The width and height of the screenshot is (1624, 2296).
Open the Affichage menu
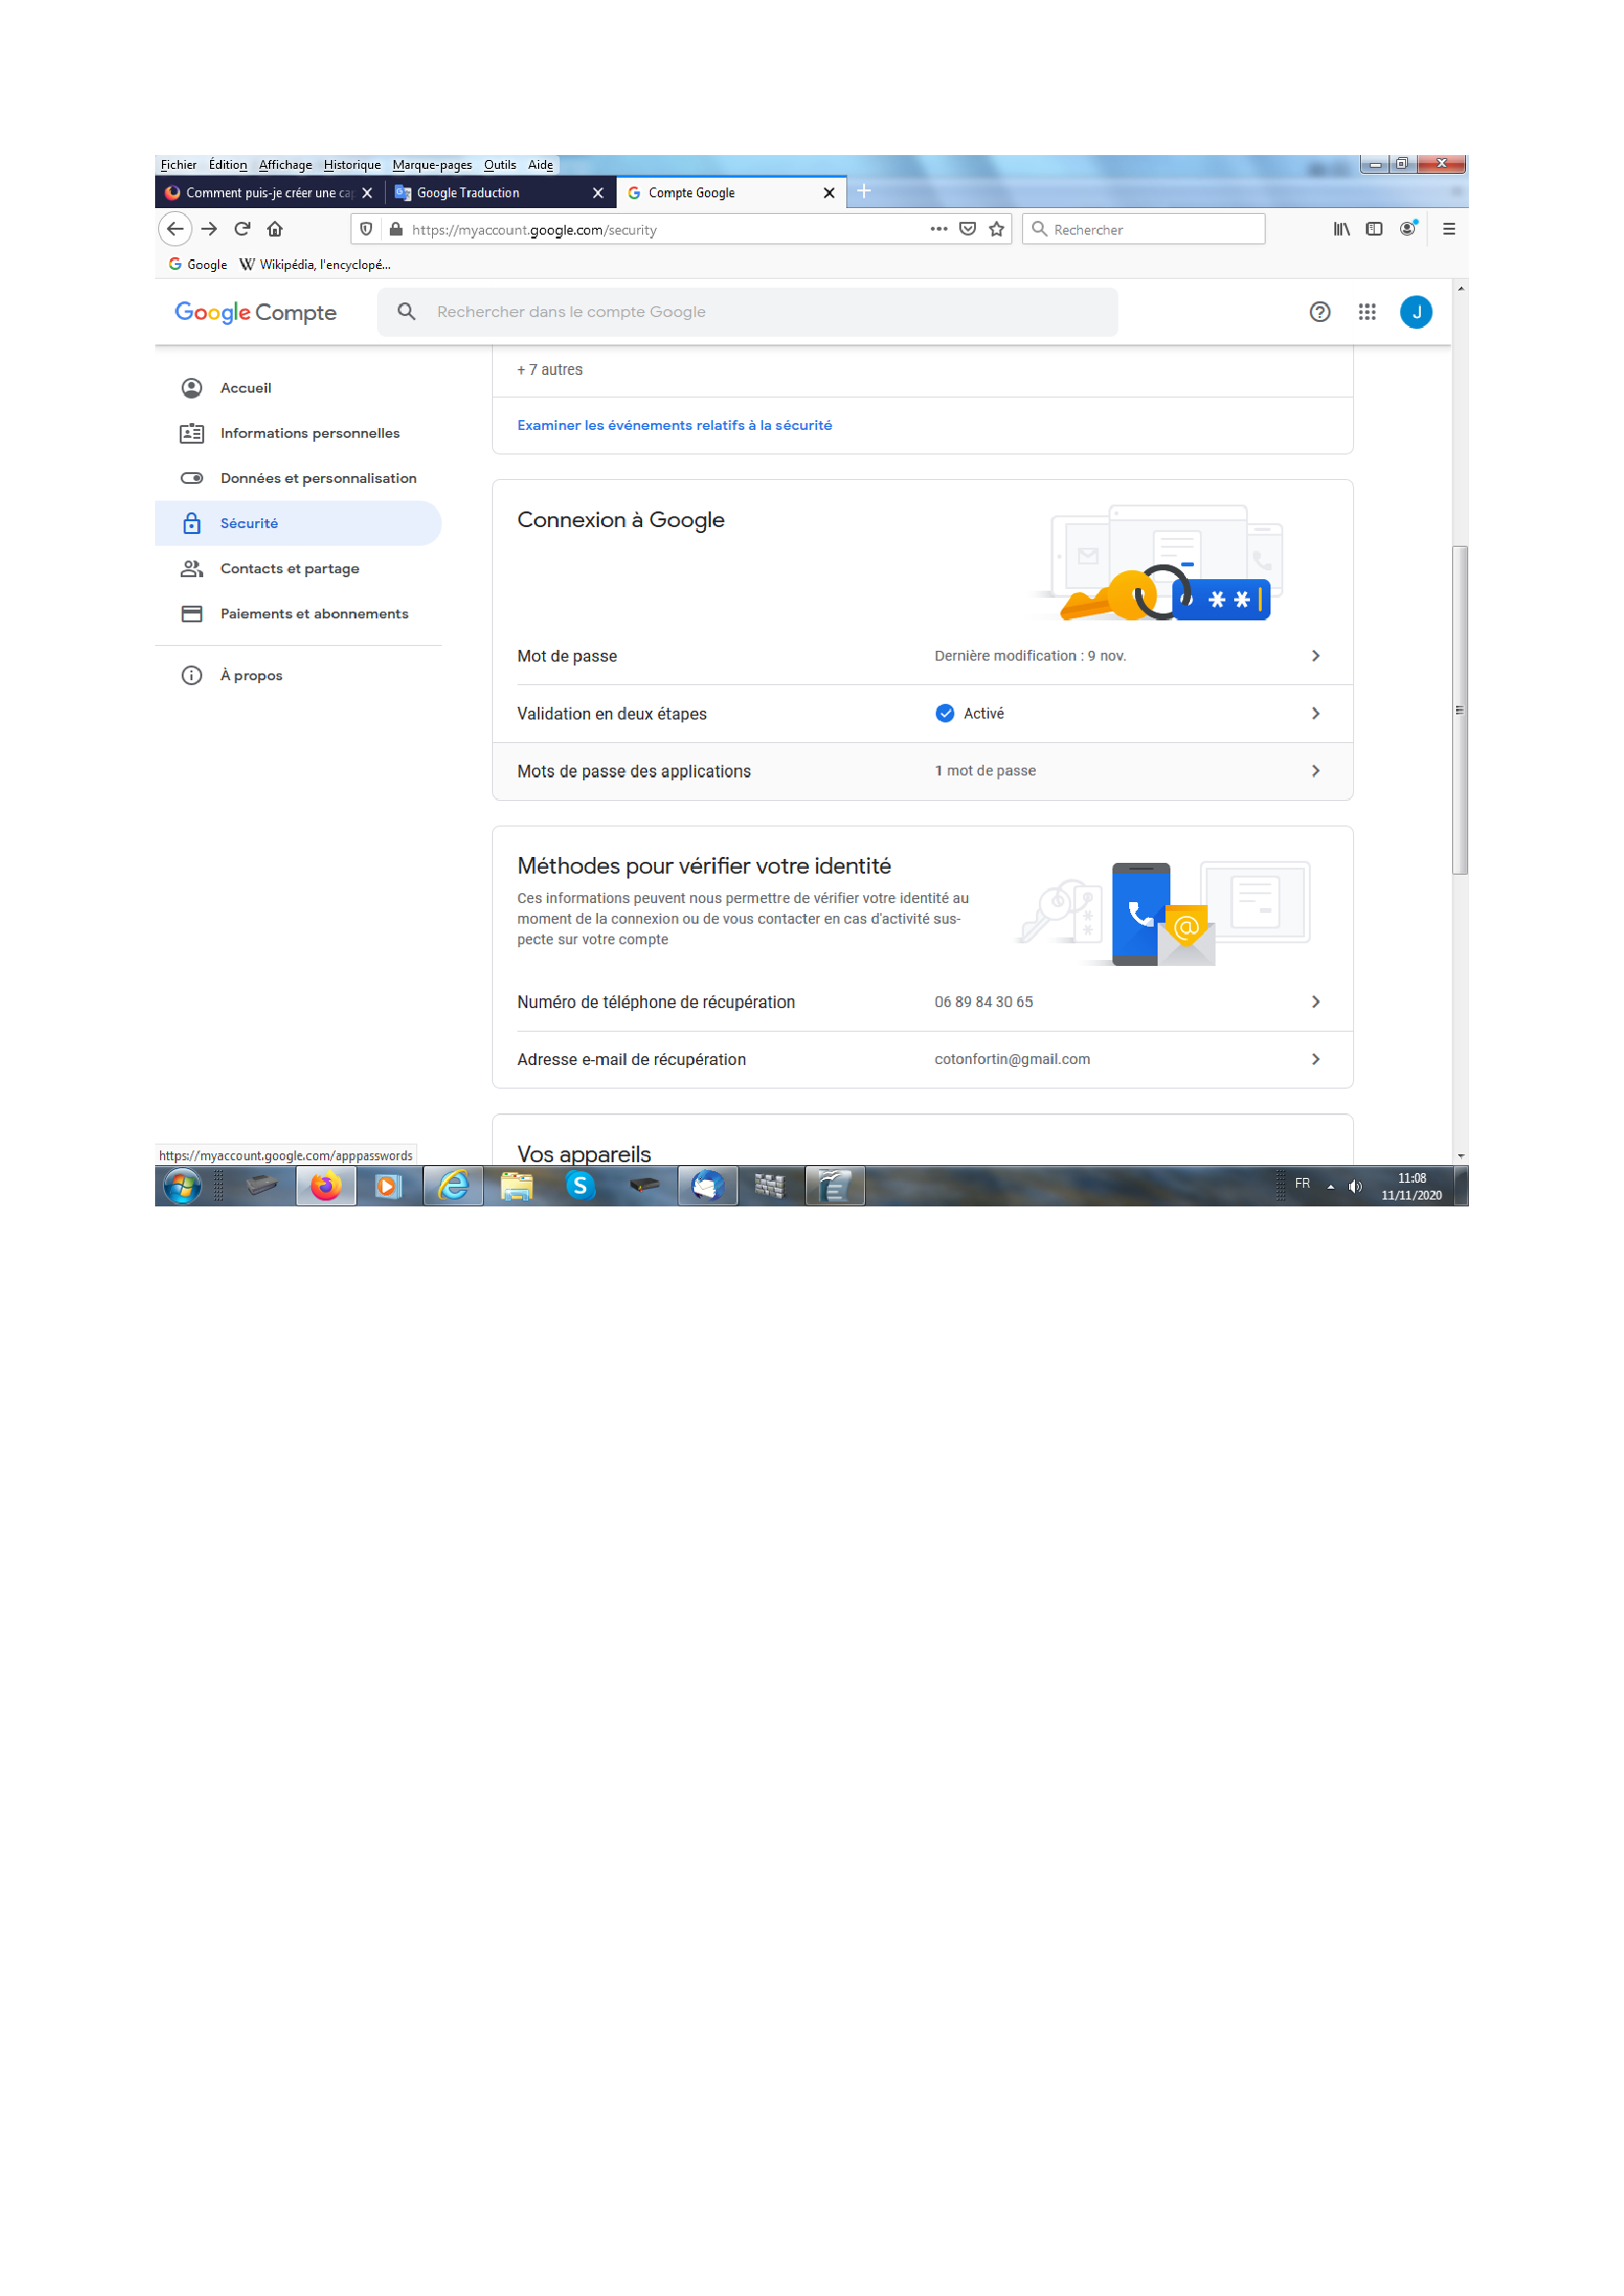tap(285, 165)
